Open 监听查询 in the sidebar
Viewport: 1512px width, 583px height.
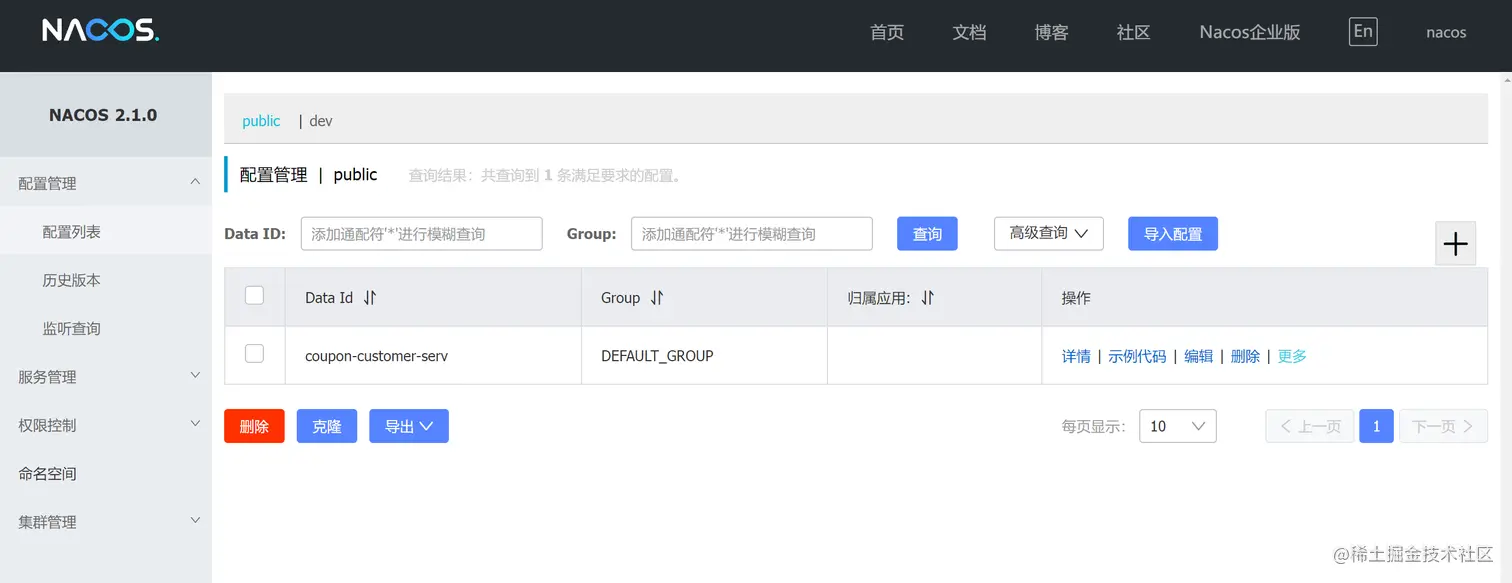106,328
